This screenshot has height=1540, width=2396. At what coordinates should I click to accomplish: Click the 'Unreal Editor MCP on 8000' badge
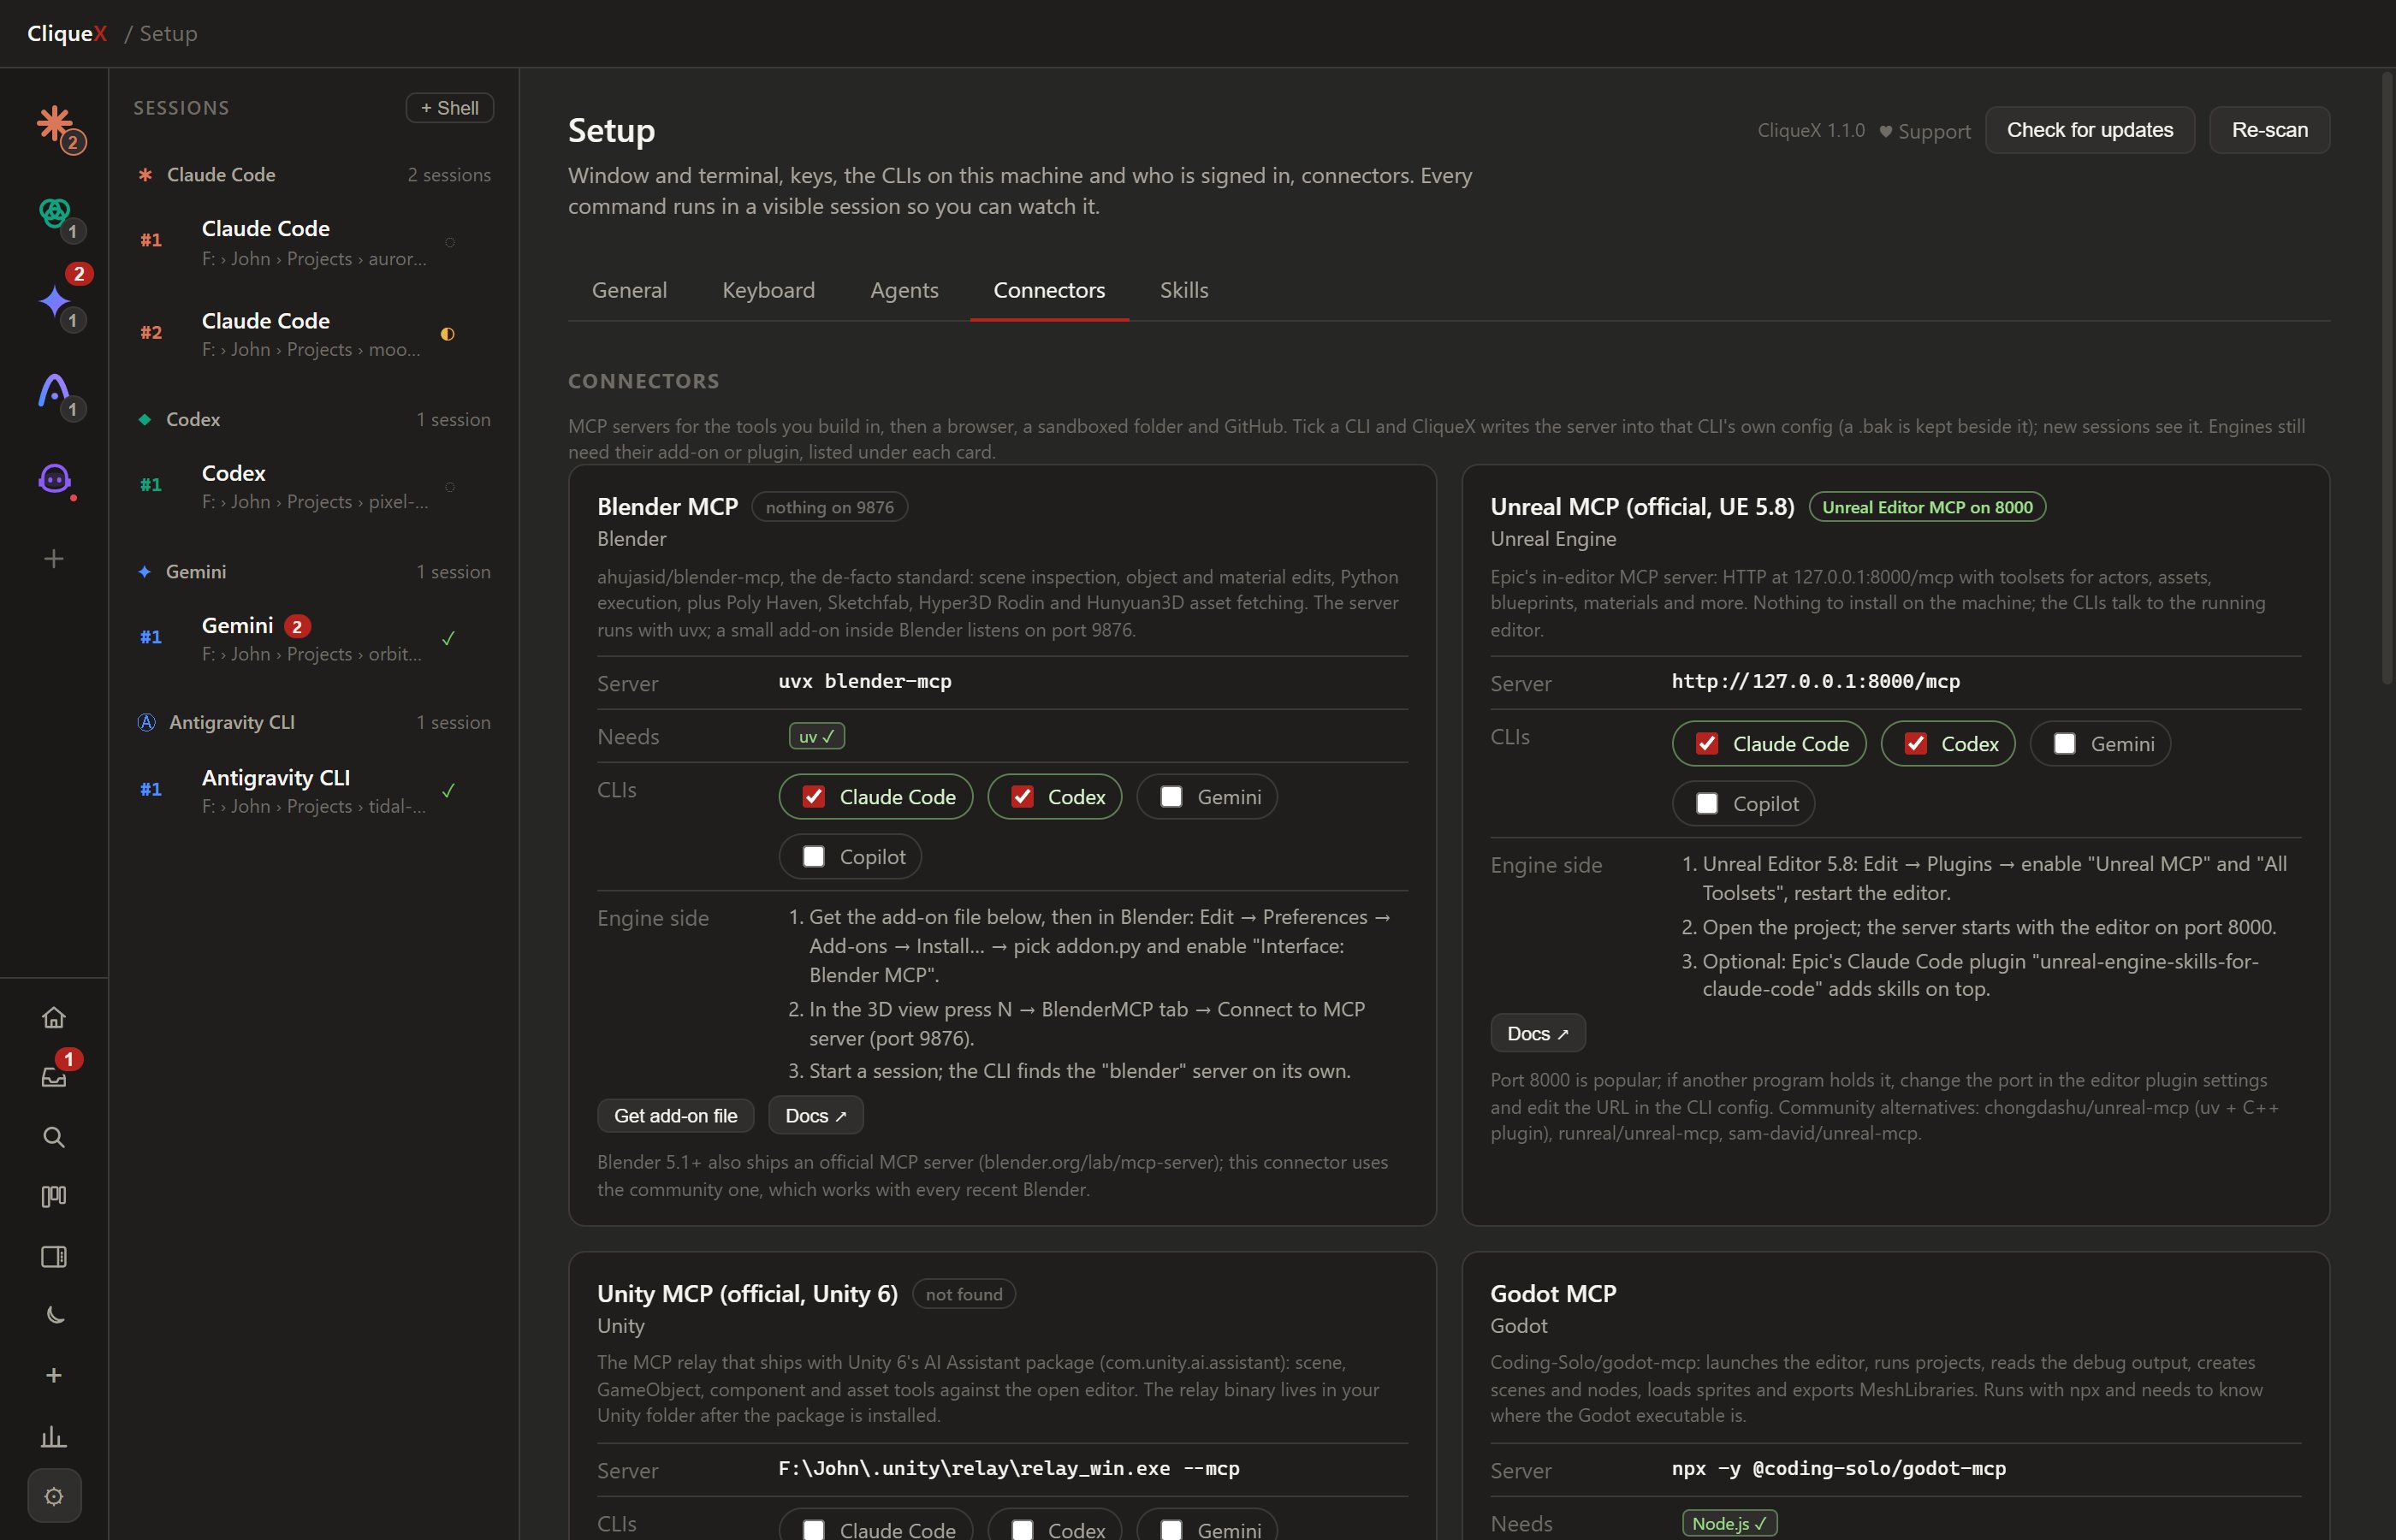[x=1927, y=507]
